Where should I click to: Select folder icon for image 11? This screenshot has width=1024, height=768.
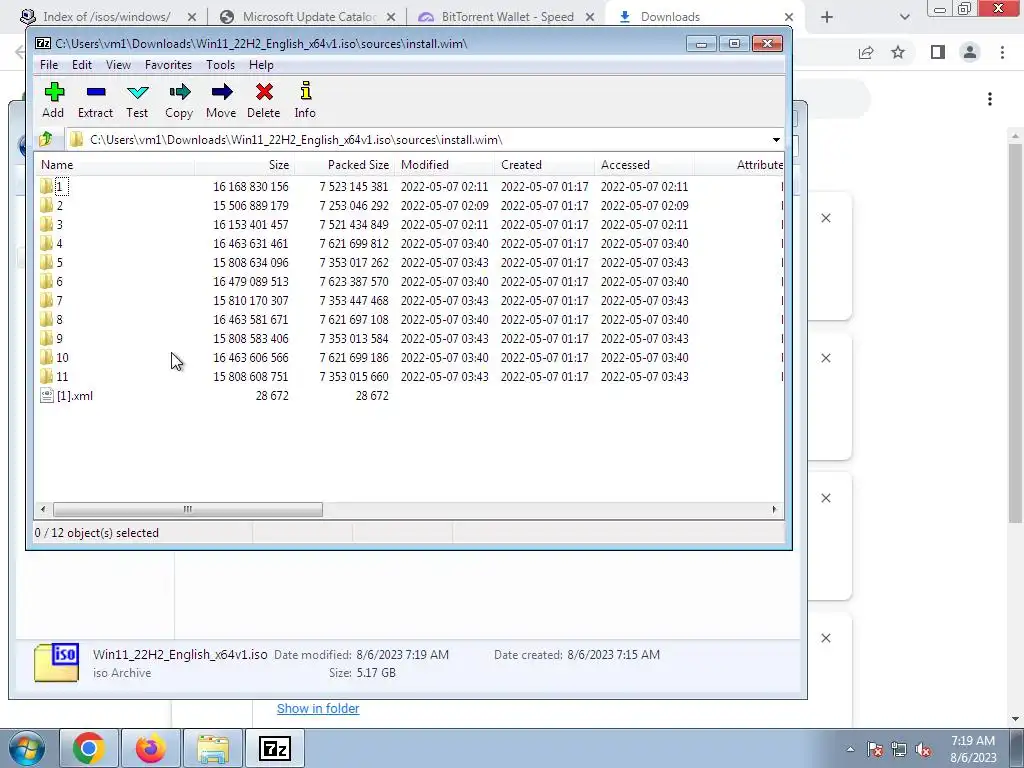coord(46,376)
